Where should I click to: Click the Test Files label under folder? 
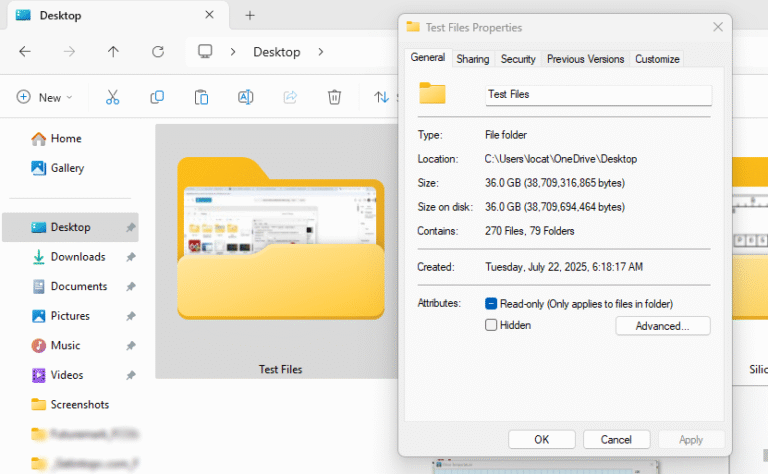click(x=281, y=369)
